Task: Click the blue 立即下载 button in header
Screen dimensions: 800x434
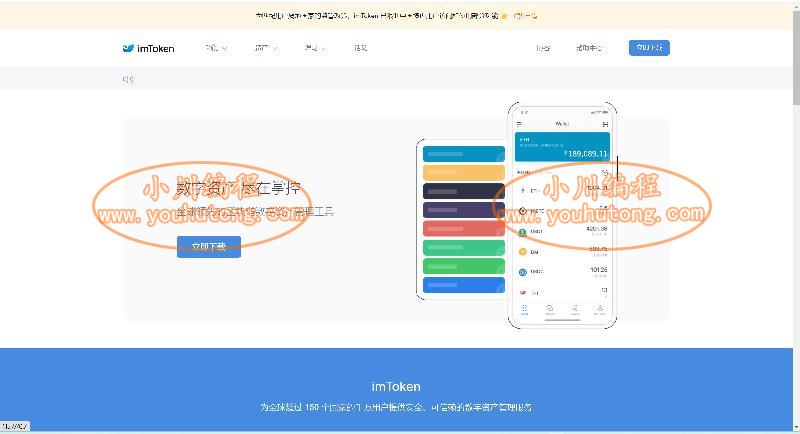Action: (x=649, y=48)
